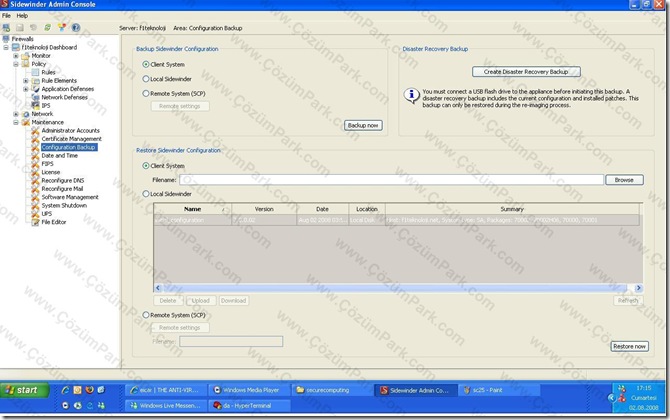Select Remote System (SCP) under Backup Configuration
Image resolution: width=670 pixels, height=420 pixels.
point(146,94)
